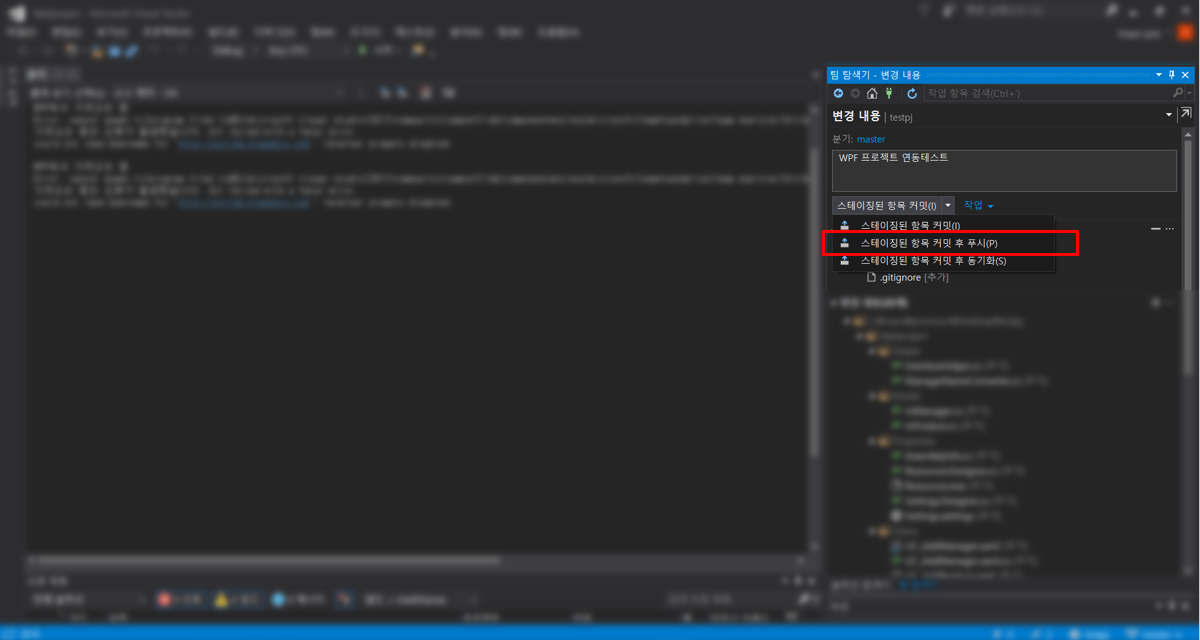This screenshot has height=640, width=1200.
Task: Click the Team Explorer scroll-up arrow
Action: pyautogui.click(x=1188, y=133)
